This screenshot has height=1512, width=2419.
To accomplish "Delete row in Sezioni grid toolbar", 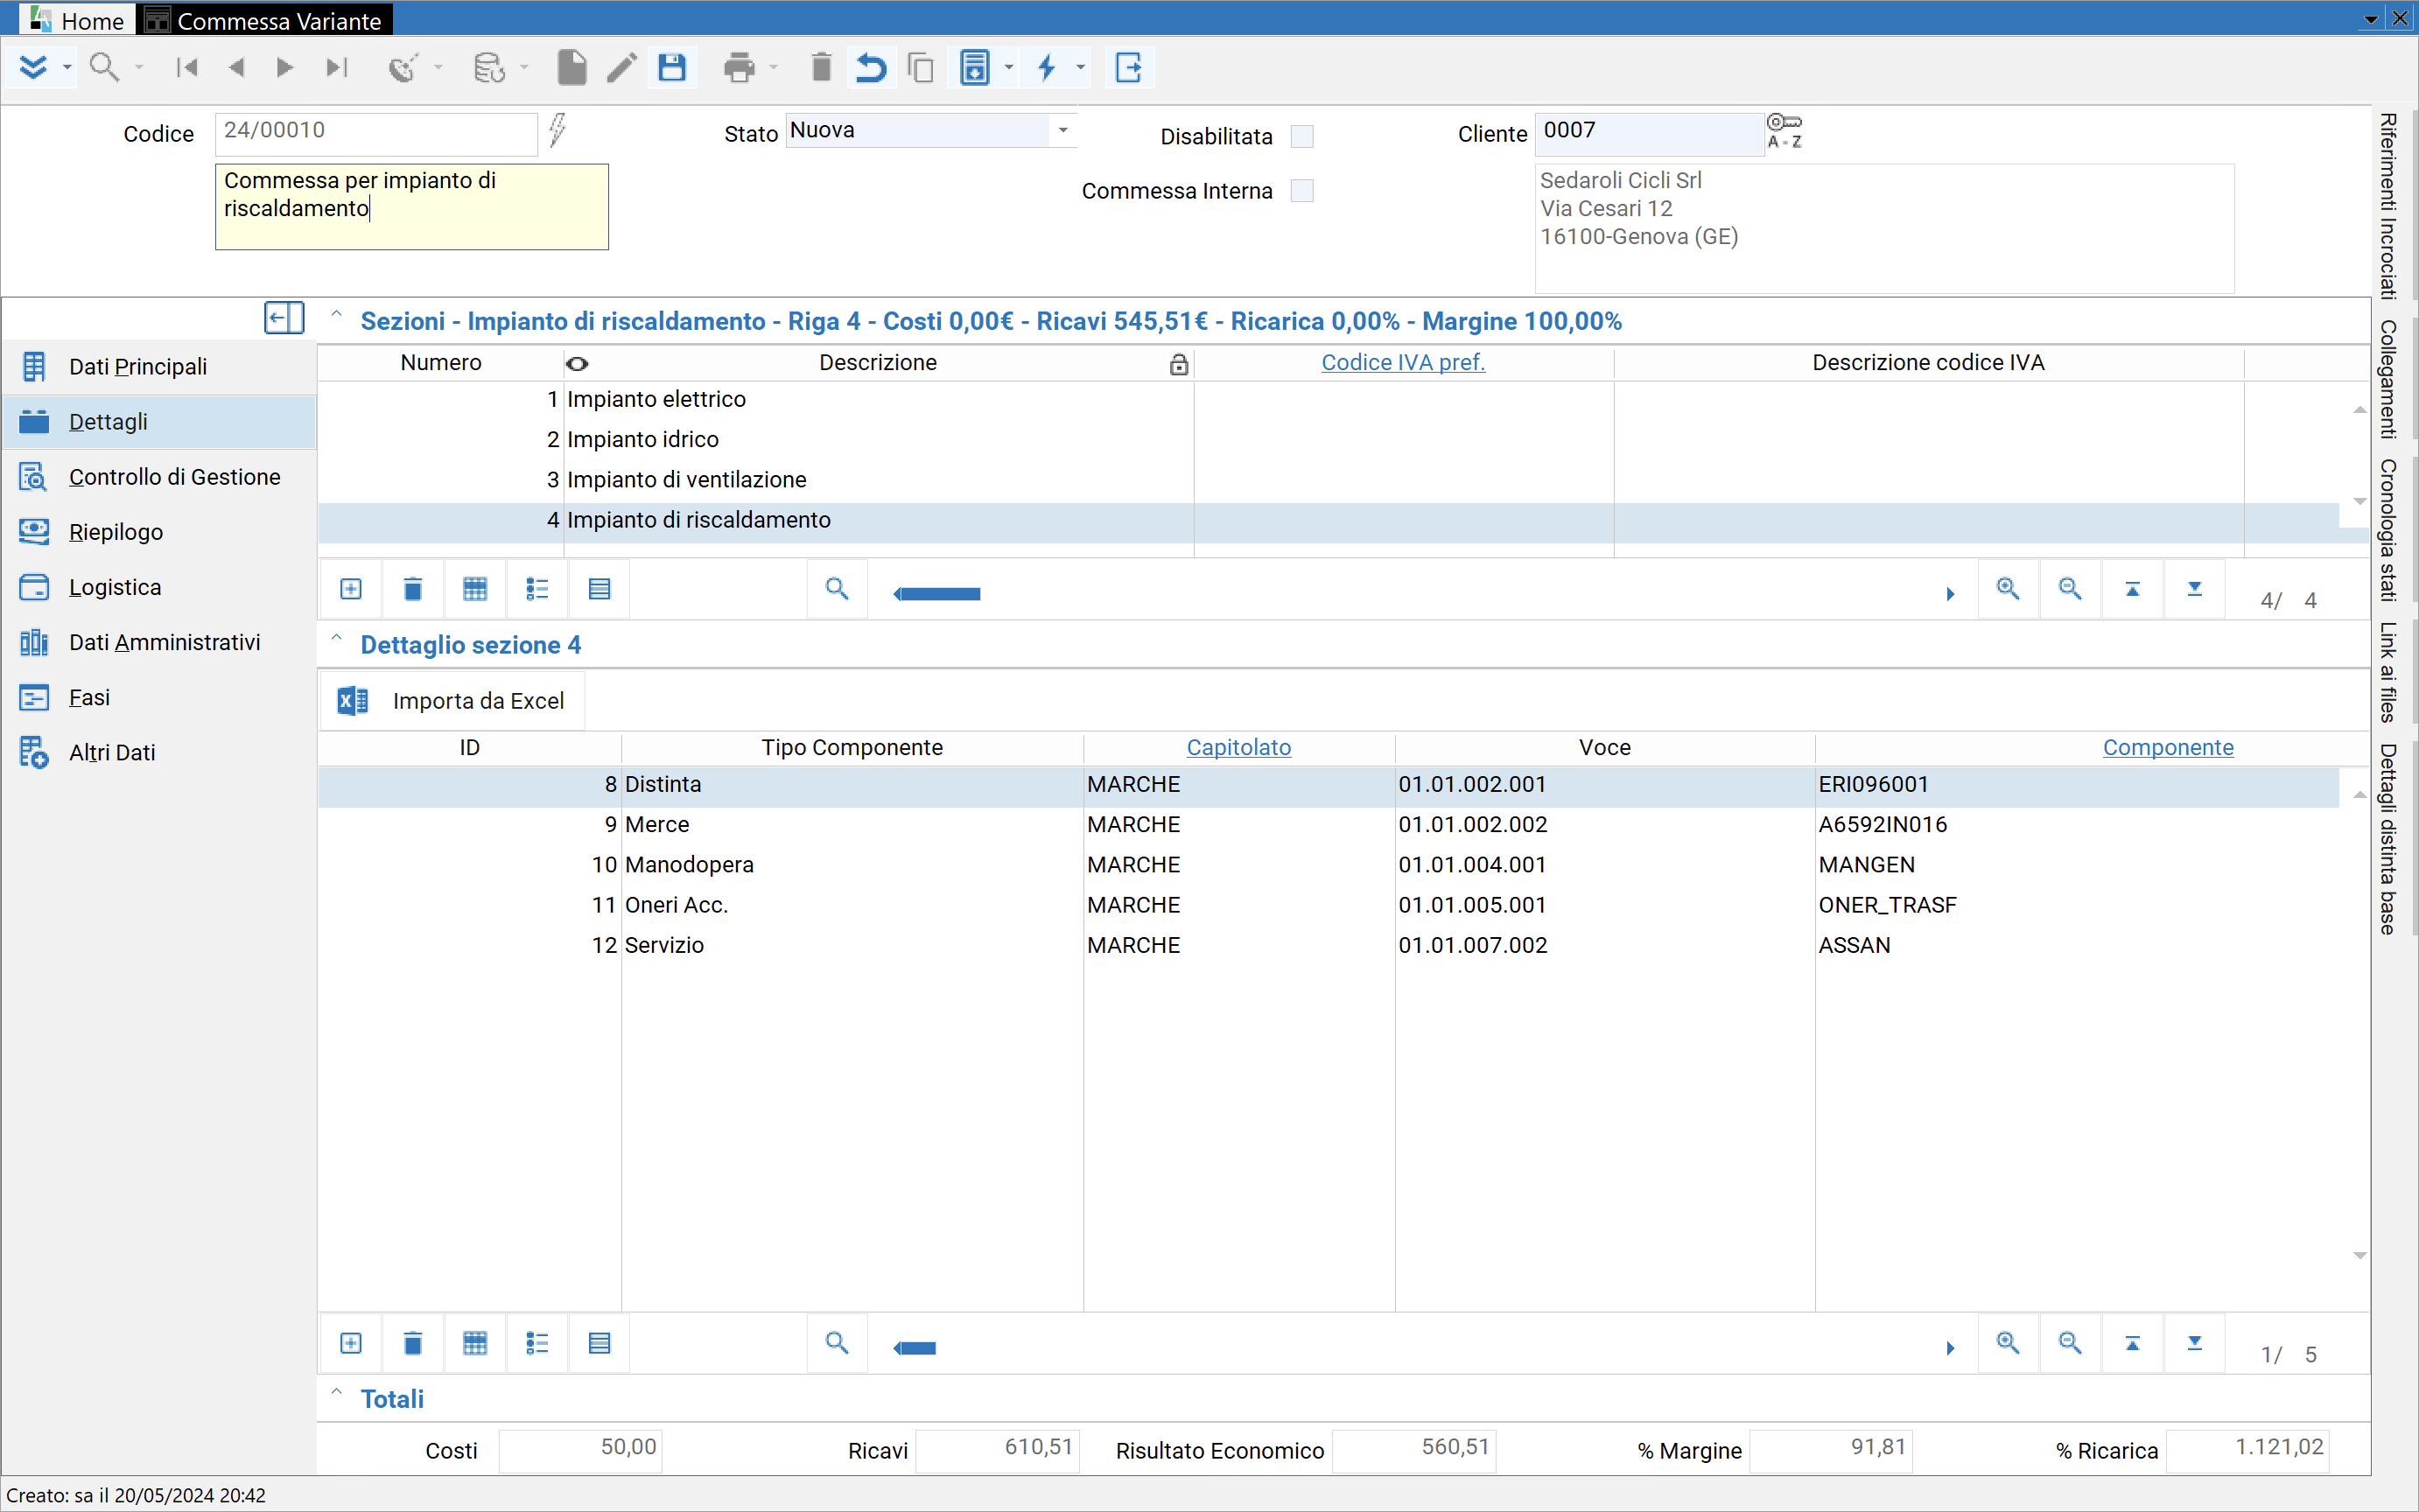I will coord(413,589).
